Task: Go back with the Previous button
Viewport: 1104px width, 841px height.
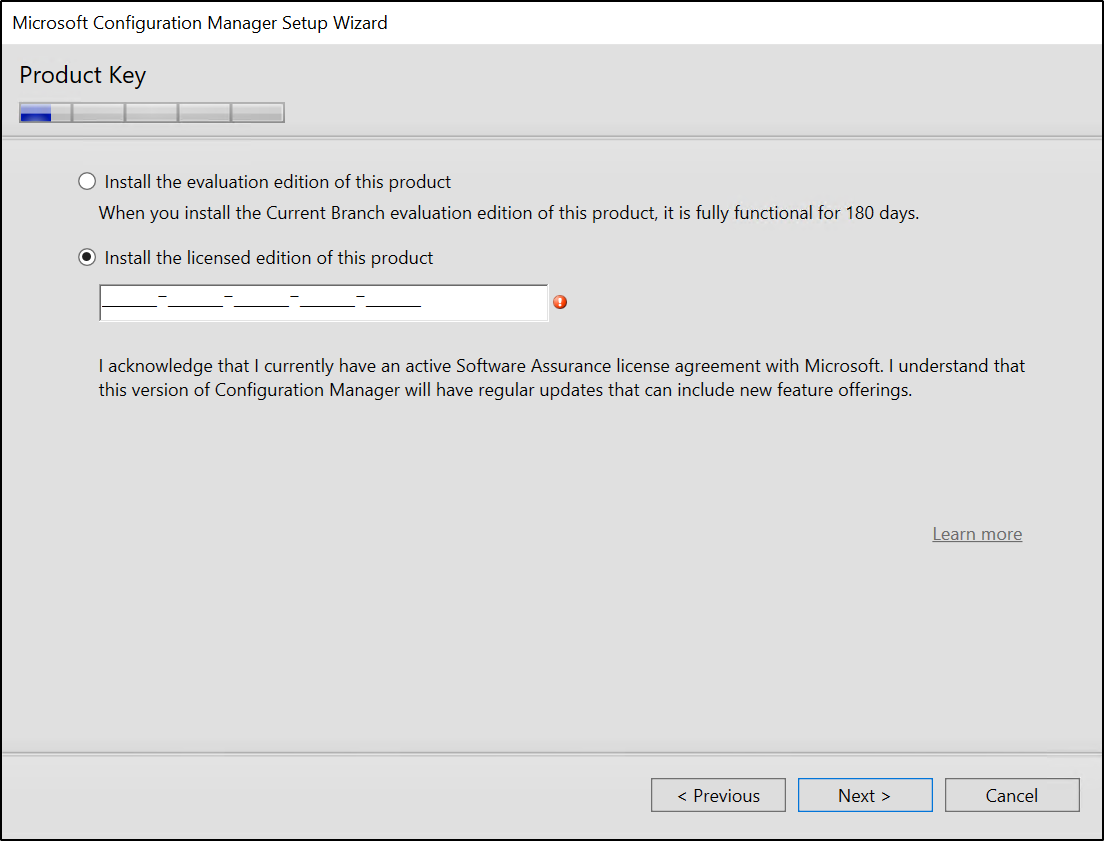Action: (718, 795)
